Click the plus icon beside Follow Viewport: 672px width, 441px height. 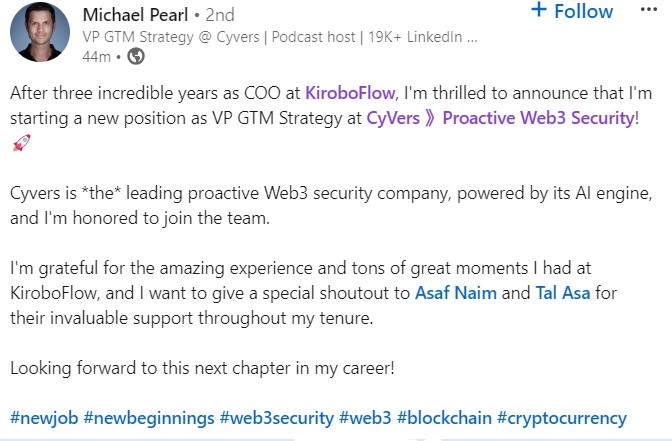tap(539, 11)
